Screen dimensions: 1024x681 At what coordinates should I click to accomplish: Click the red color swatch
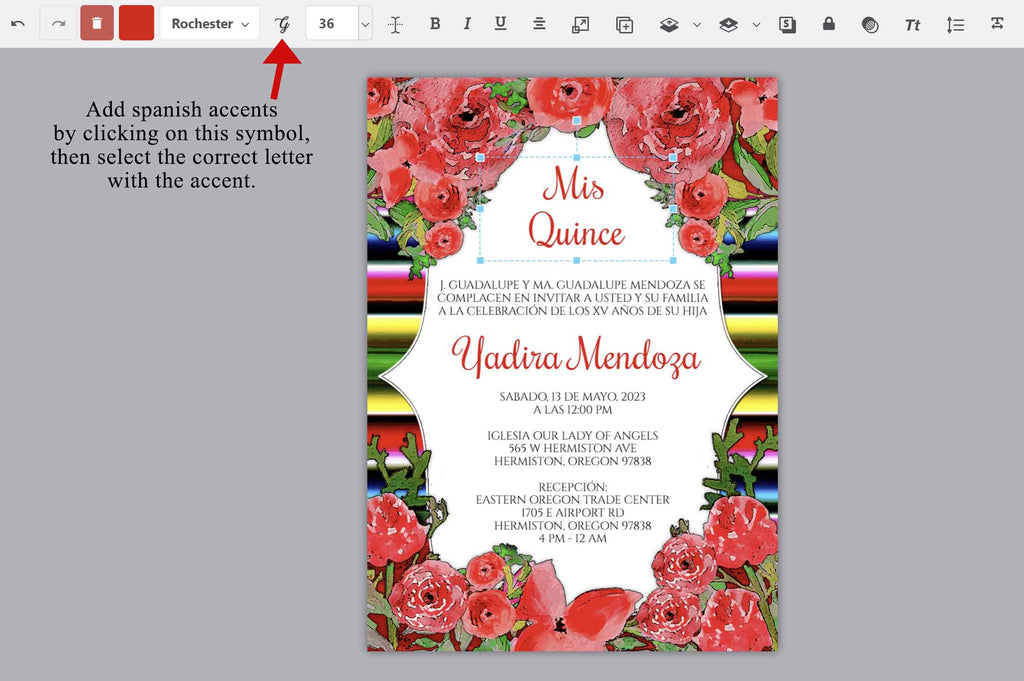coord(135,22)
